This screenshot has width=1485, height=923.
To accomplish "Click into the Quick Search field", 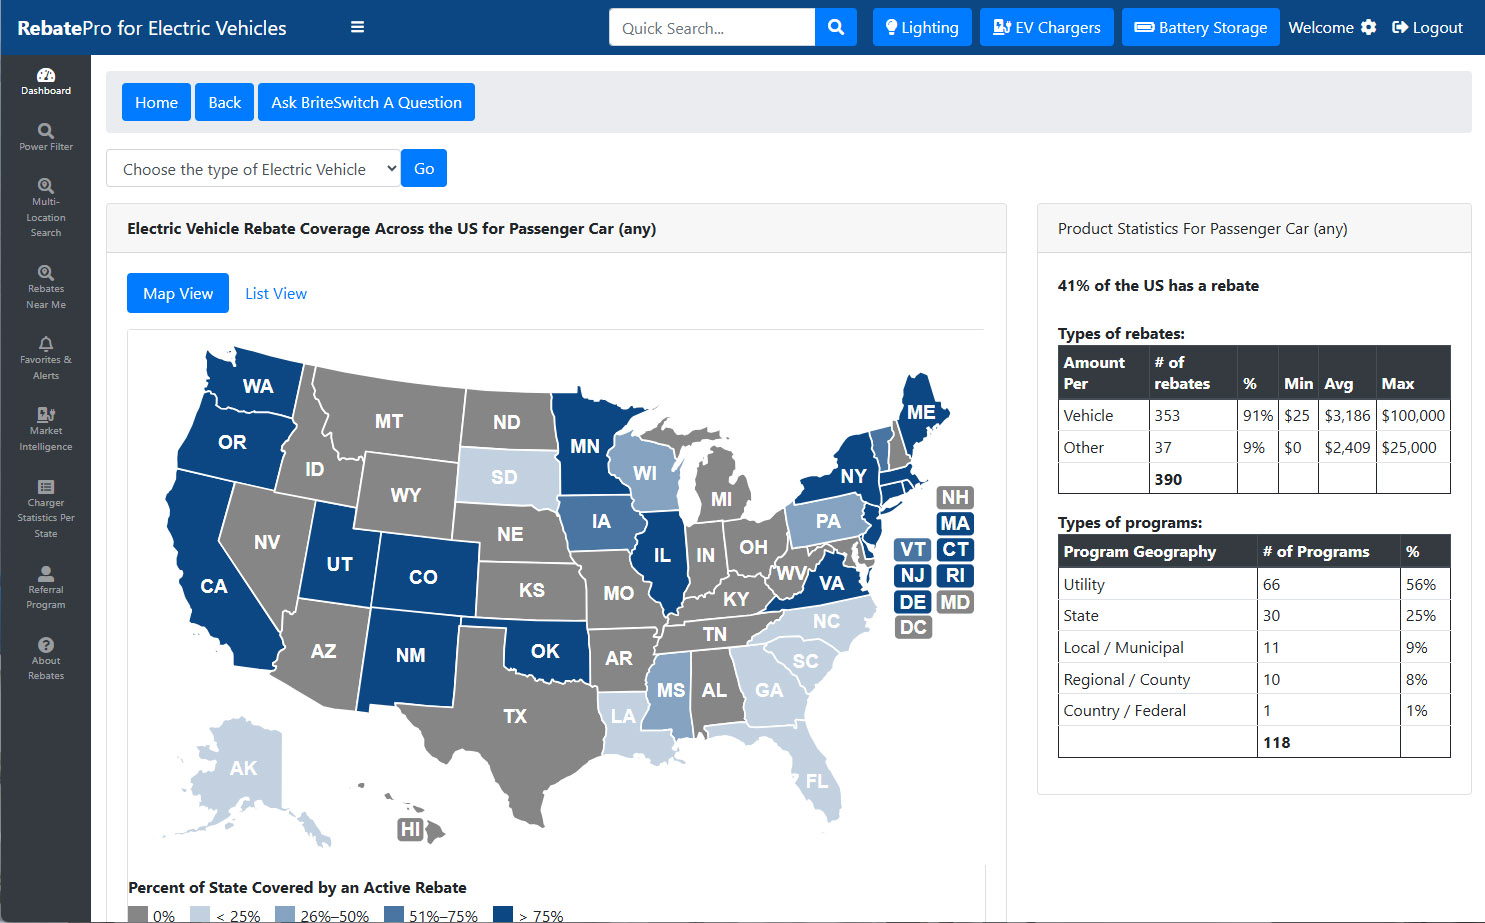I will (x=712, y=27).
